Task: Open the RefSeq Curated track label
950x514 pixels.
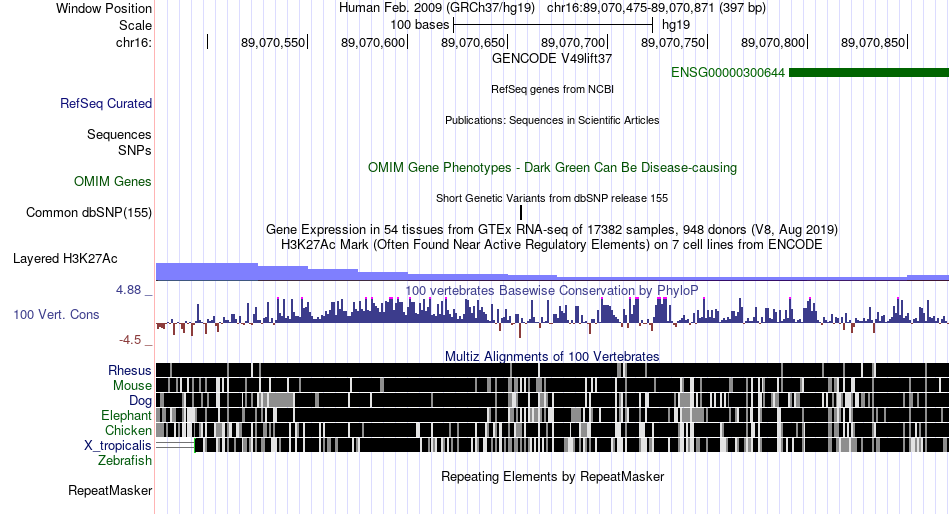Action: pos(106,104)
